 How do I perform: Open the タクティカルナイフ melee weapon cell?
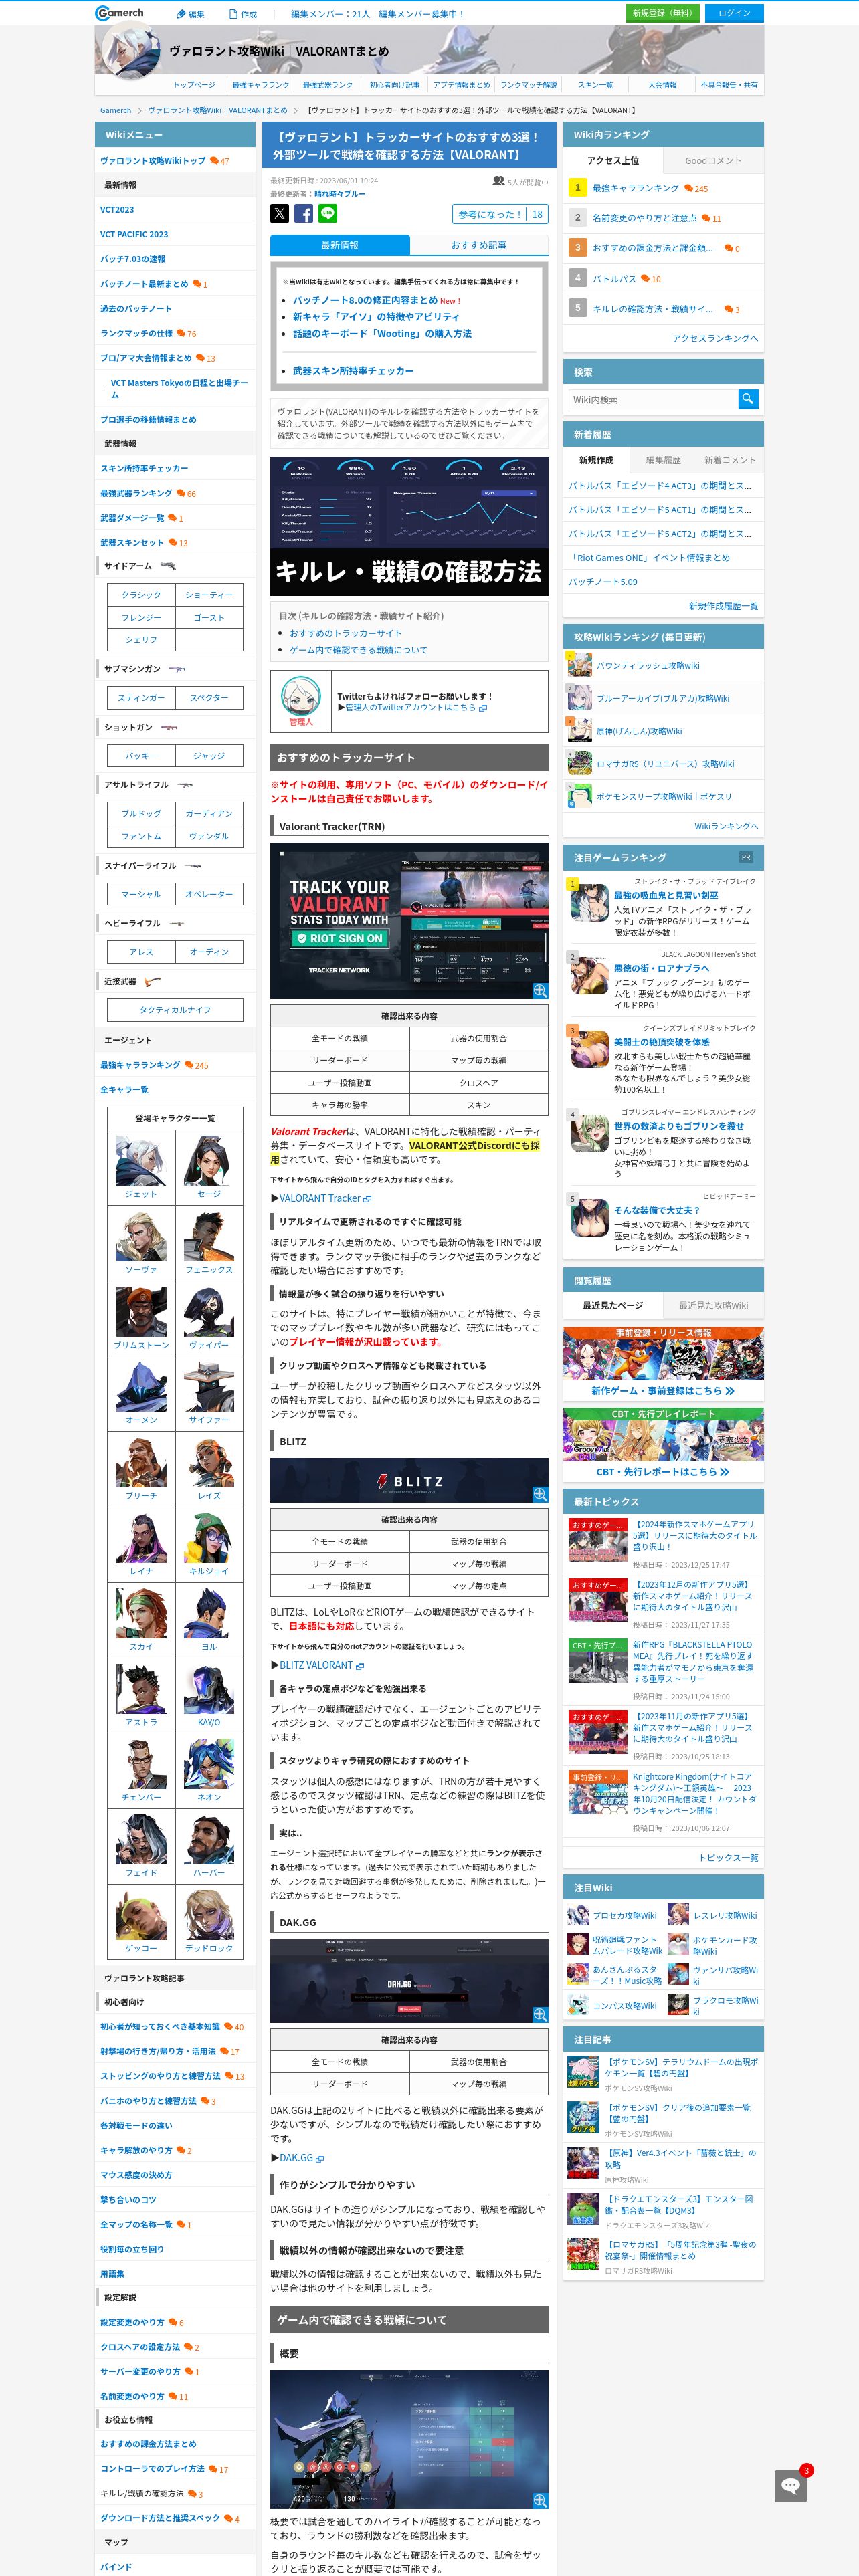[x=175, y=1010]
